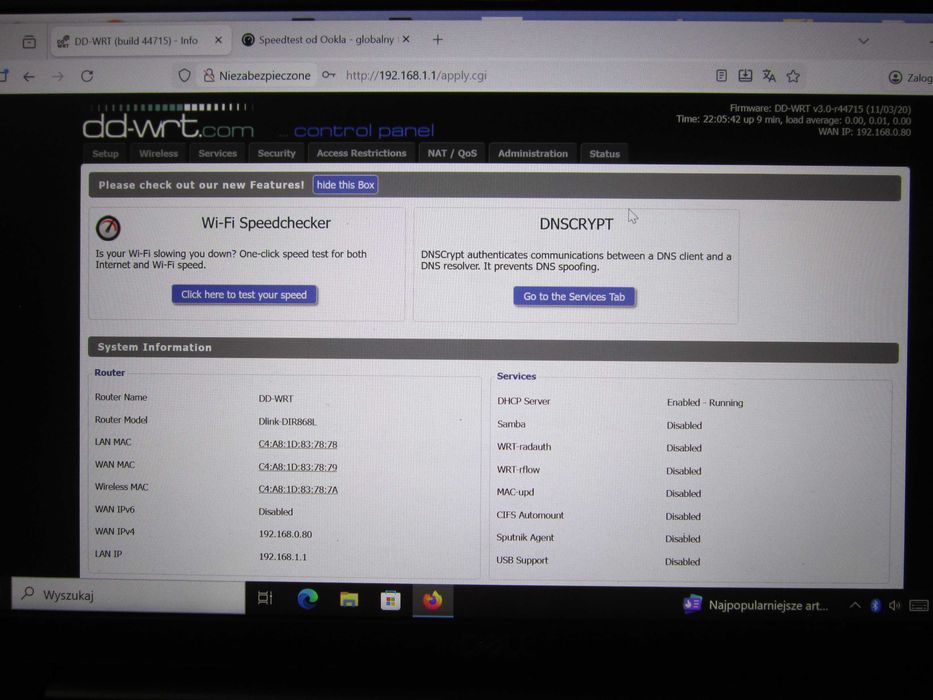Open the Wireless tab
Screen dimensions: 933x700
[x=158, y=154]
